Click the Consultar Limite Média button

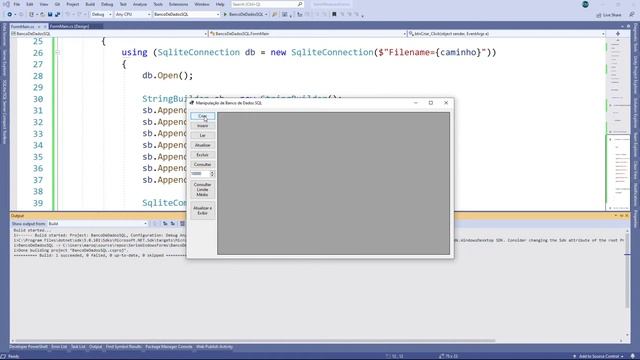[202, 190]
